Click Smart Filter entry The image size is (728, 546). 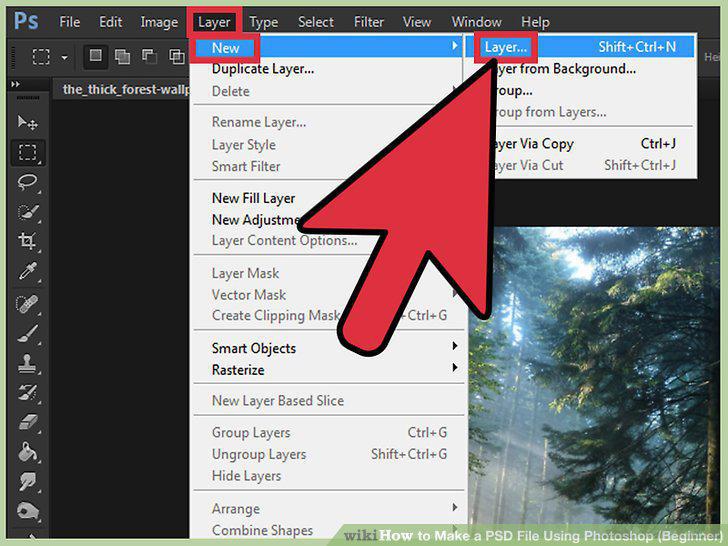click(328, 166)
